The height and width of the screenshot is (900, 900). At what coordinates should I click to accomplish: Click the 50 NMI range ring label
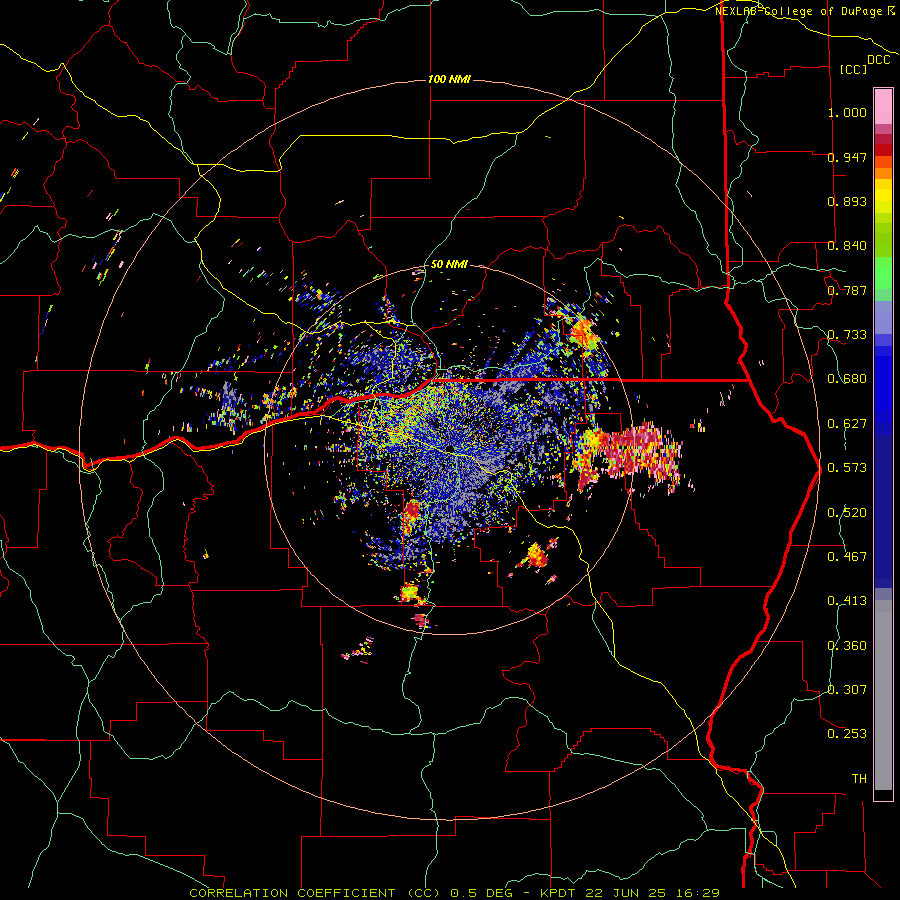point(449,264)
